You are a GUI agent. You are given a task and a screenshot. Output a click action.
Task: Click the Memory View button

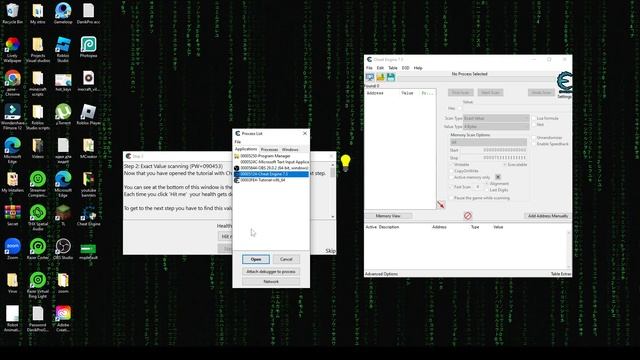388,216
